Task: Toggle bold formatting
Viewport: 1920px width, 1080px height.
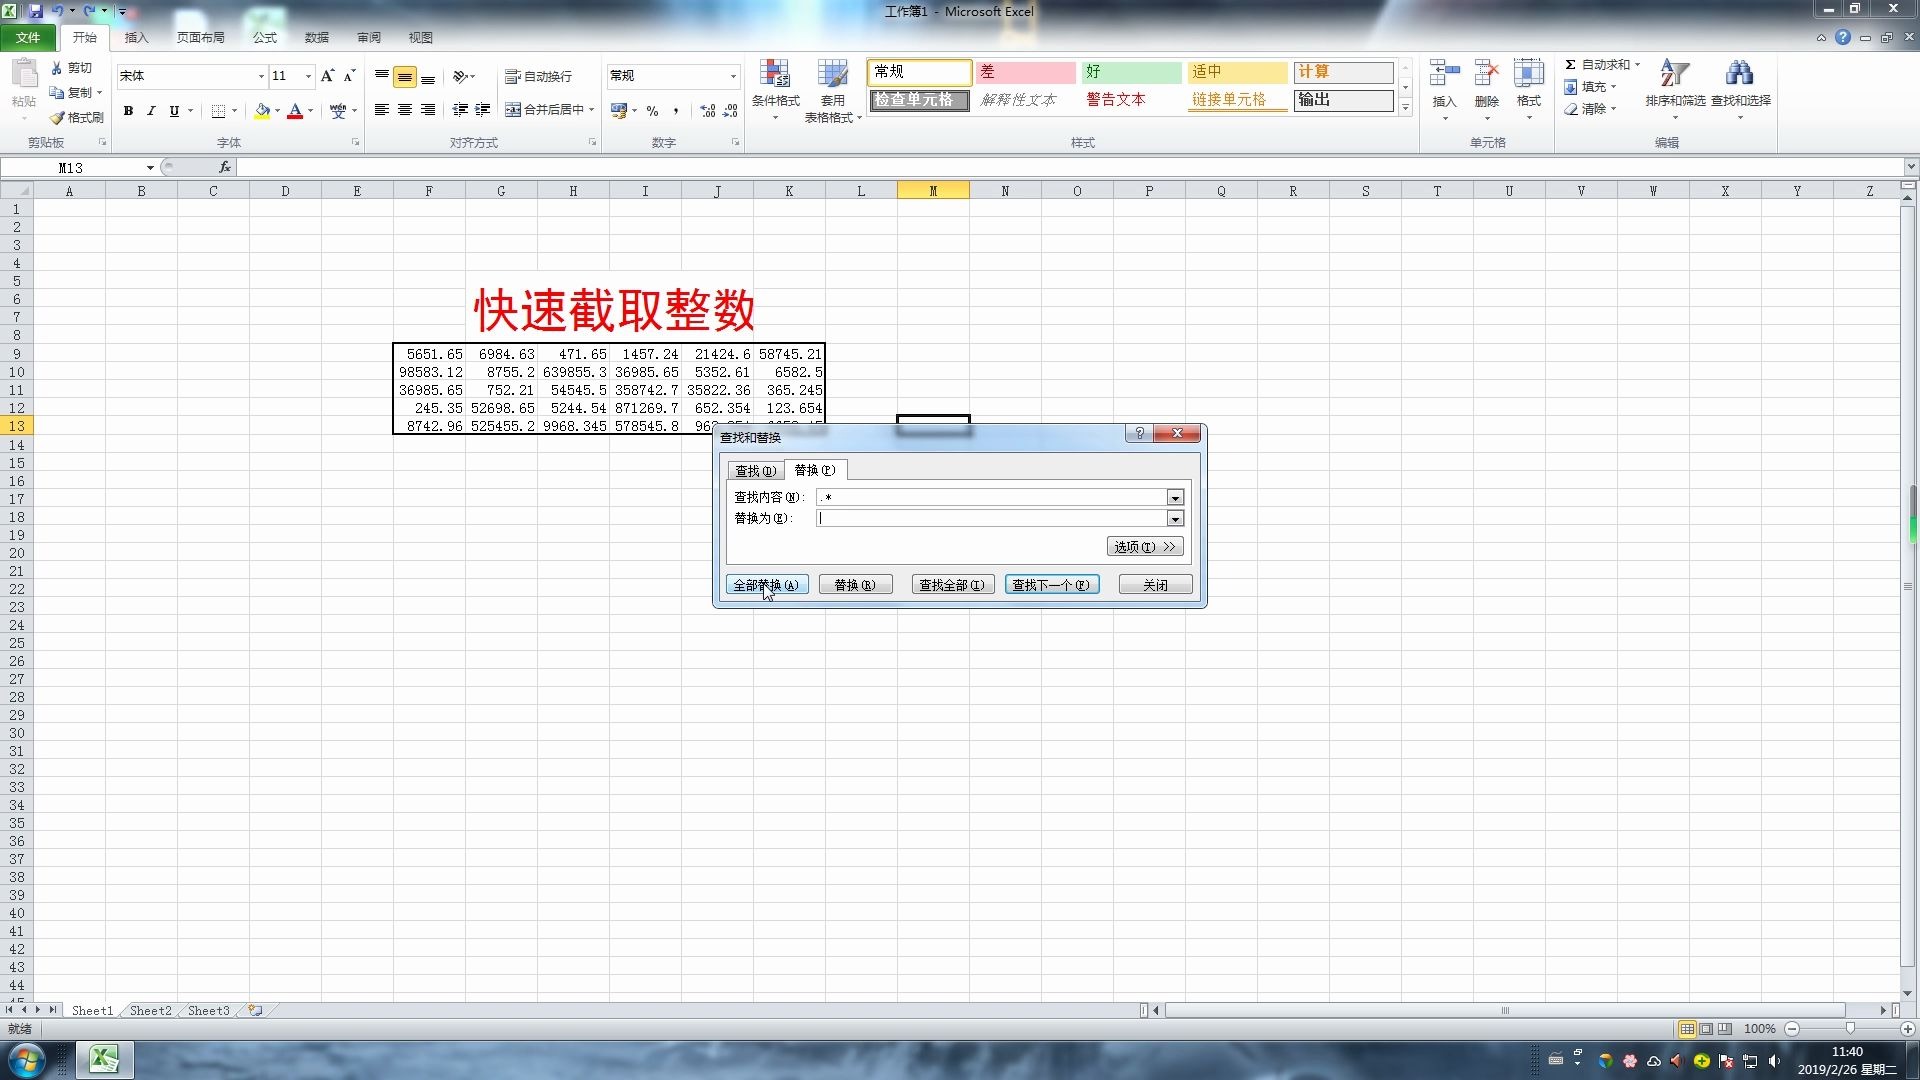Action: (x=128, y=111)
